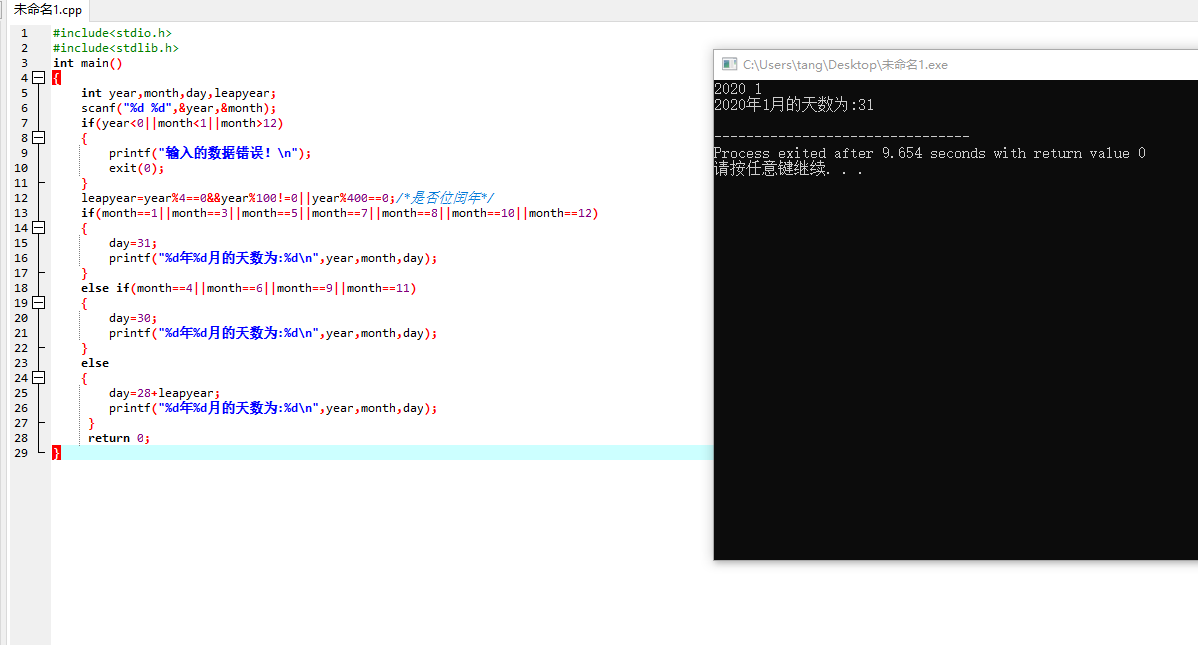Click line number 12 in the gutter
This screenshot has height=645, width=1198.
pos(21,198)
